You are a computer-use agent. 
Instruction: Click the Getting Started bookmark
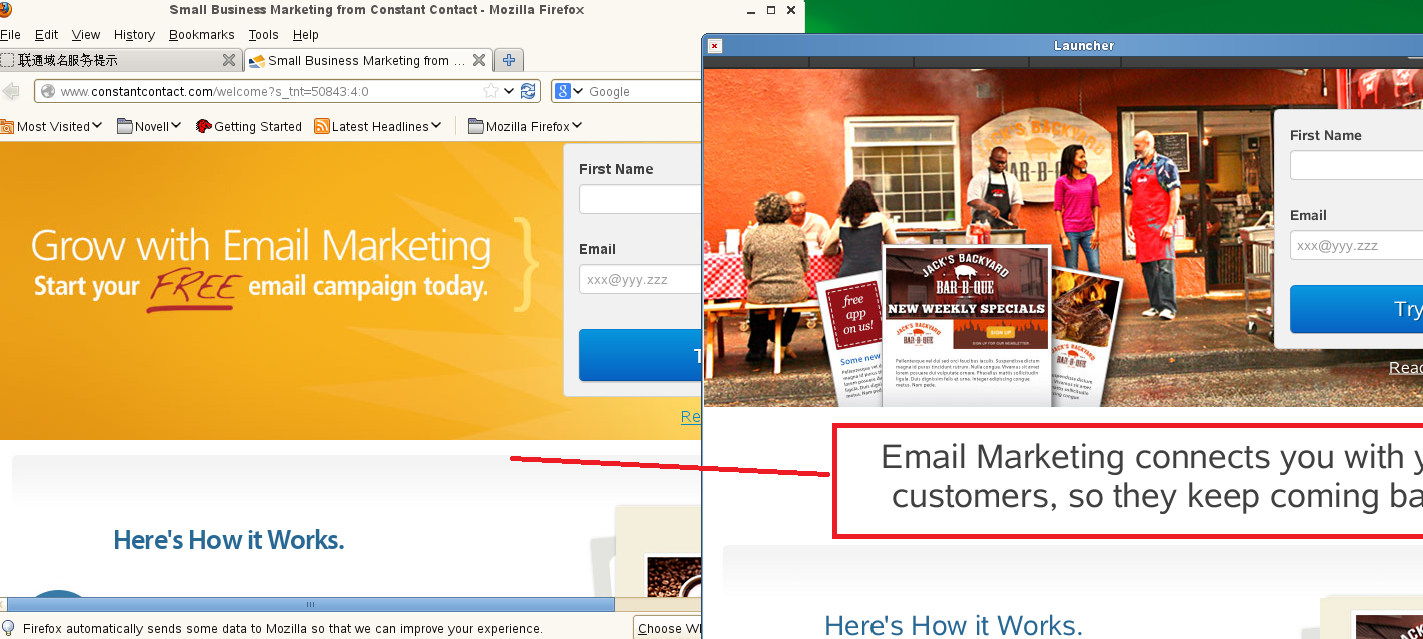click(x=248, y=126)
